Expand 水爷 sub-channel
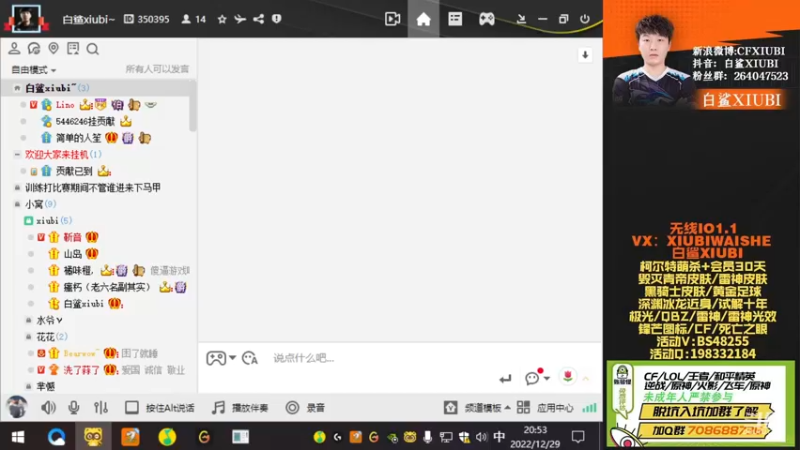Viewport: 800px width, 450px height. (x=29, y=320)
